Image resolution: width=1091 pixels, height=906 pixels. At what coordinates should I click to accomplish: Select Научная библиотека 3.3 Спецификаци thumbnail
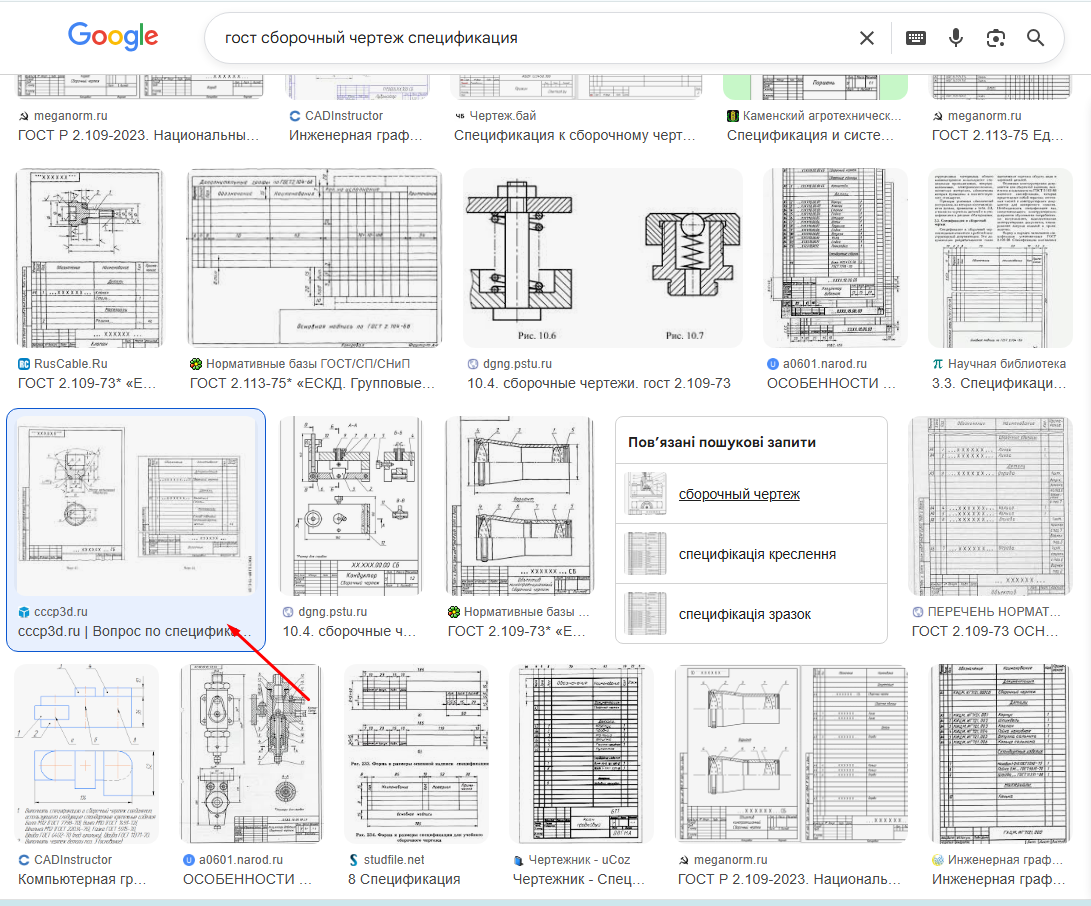coord(1001,257)
